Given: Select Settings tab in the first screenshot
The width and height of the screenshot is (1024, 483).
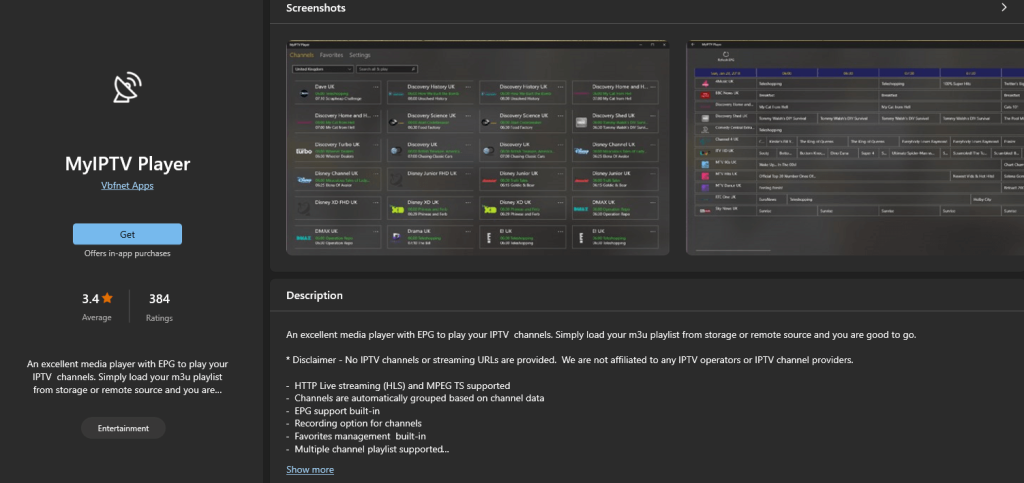Looking at the screenshot, I should pos(360,55).
